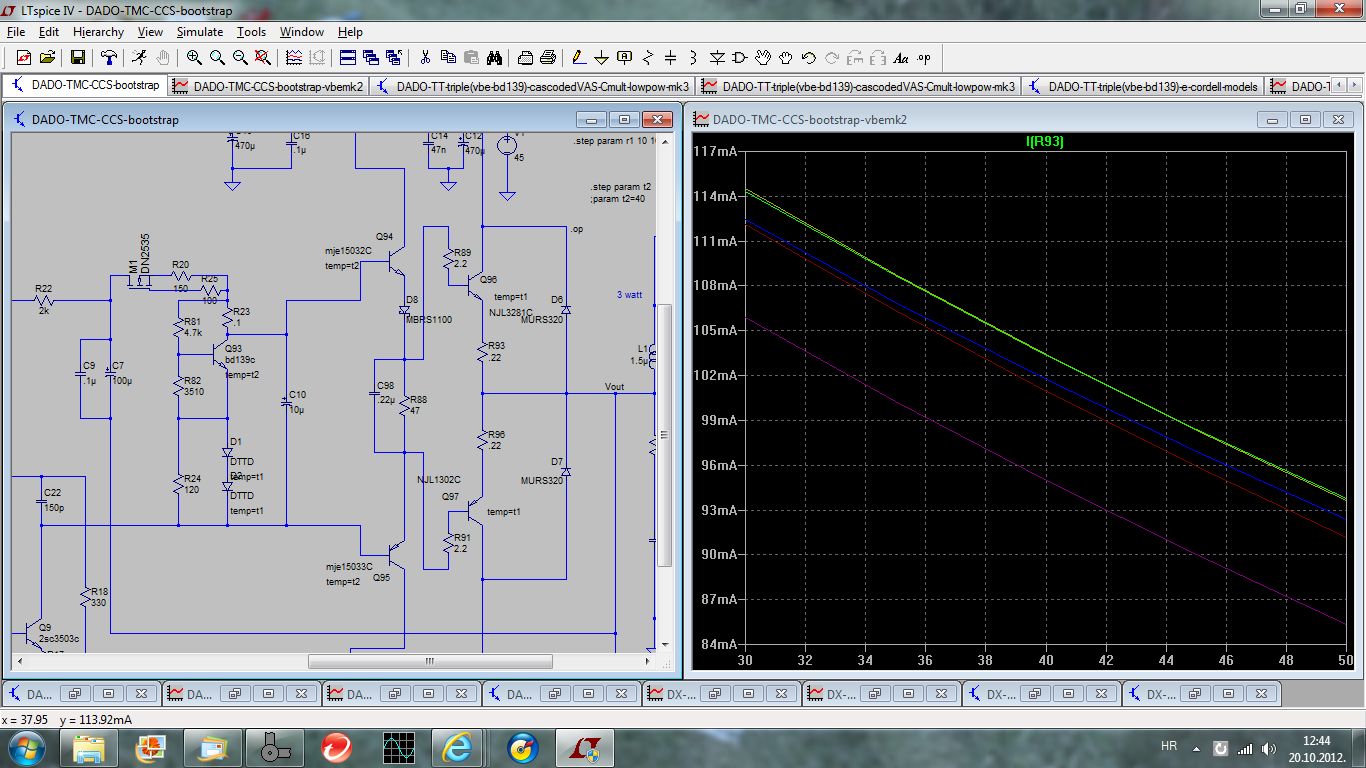The width and height of the screenshot is (1366, 768).
Task: Open Windows Explorer from the taskbar
Action: (88, 747)
